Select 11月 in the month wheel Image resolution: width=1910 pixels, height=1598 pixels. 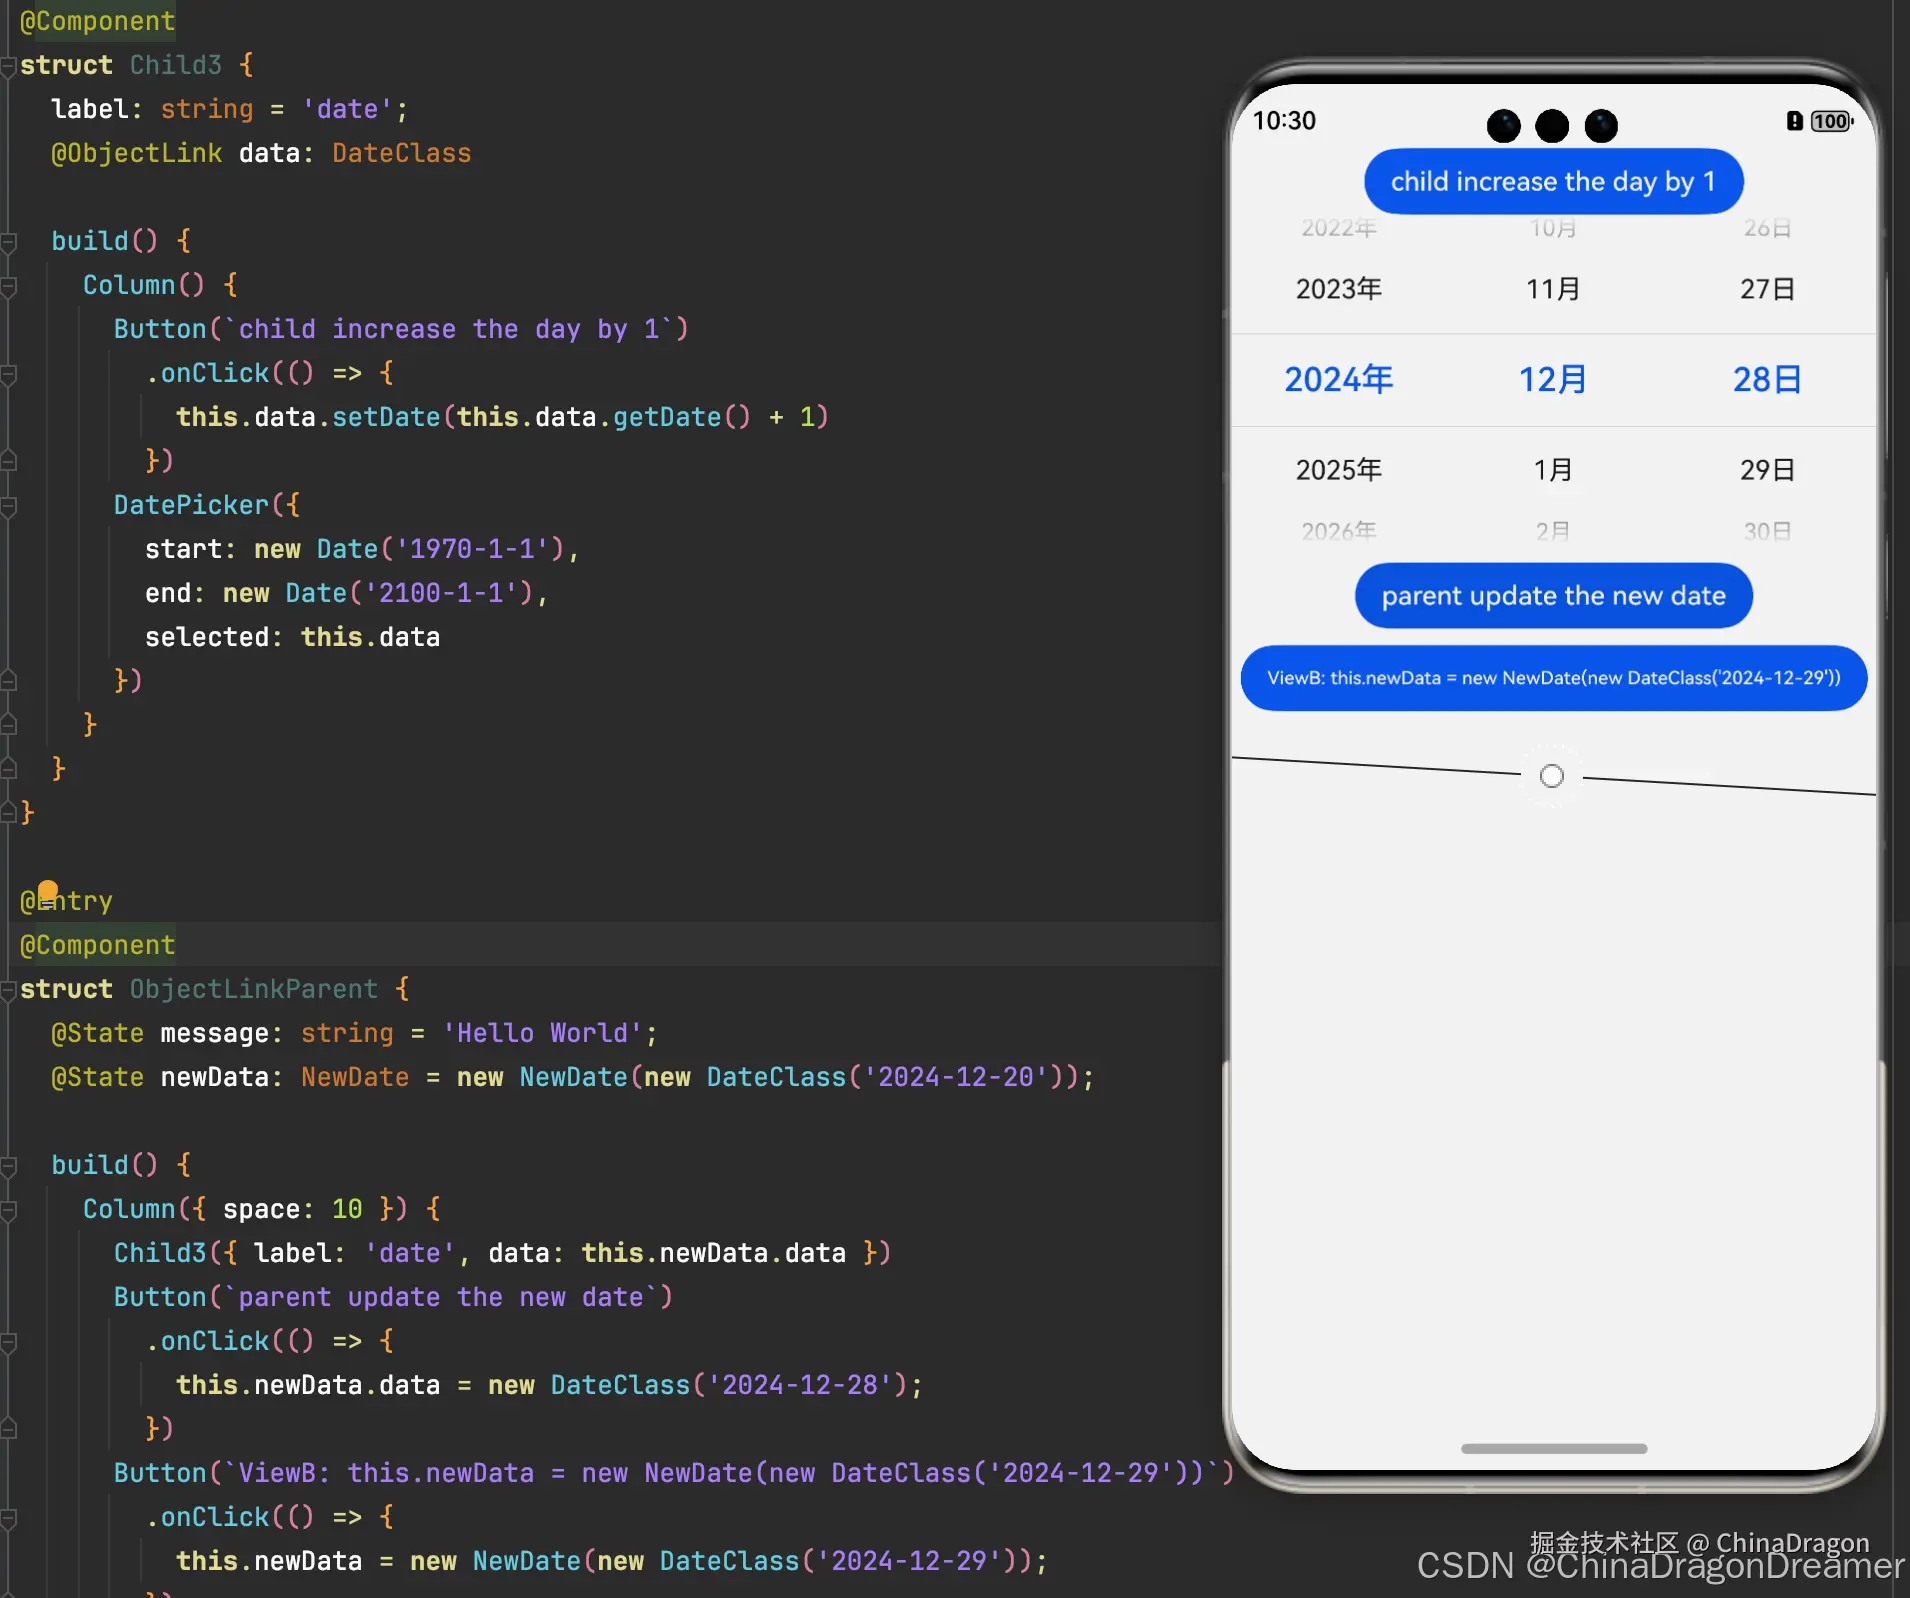pos(1553,289)
